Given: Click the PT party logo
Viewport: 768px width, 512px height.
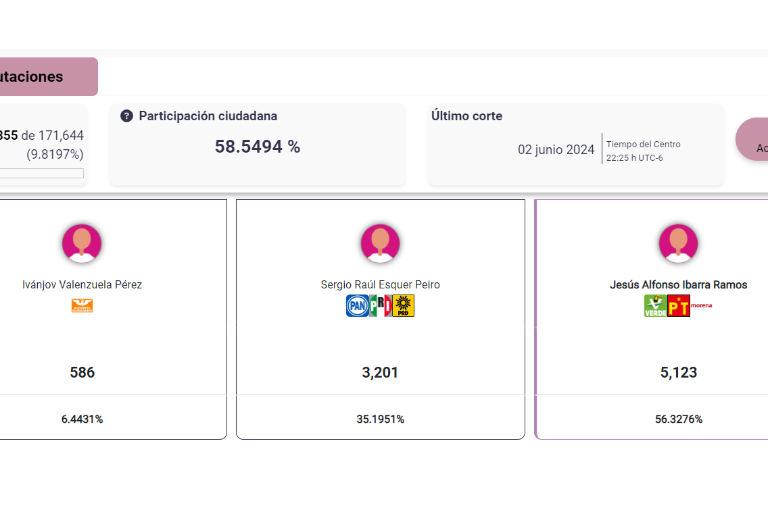Looking at the screenshot, I should (x=679, y=306).
